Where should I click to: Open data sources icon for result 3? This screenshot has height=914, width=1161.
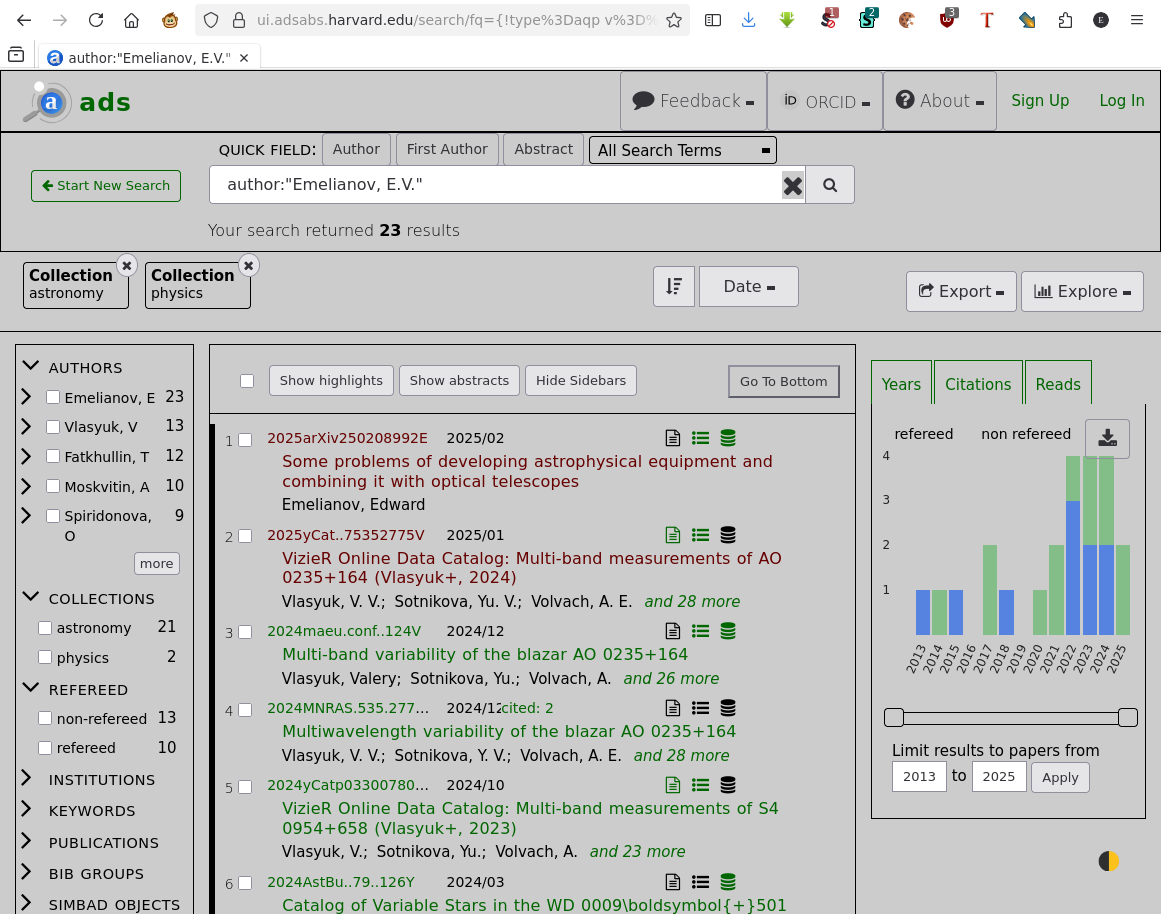(x=728, y=631)
